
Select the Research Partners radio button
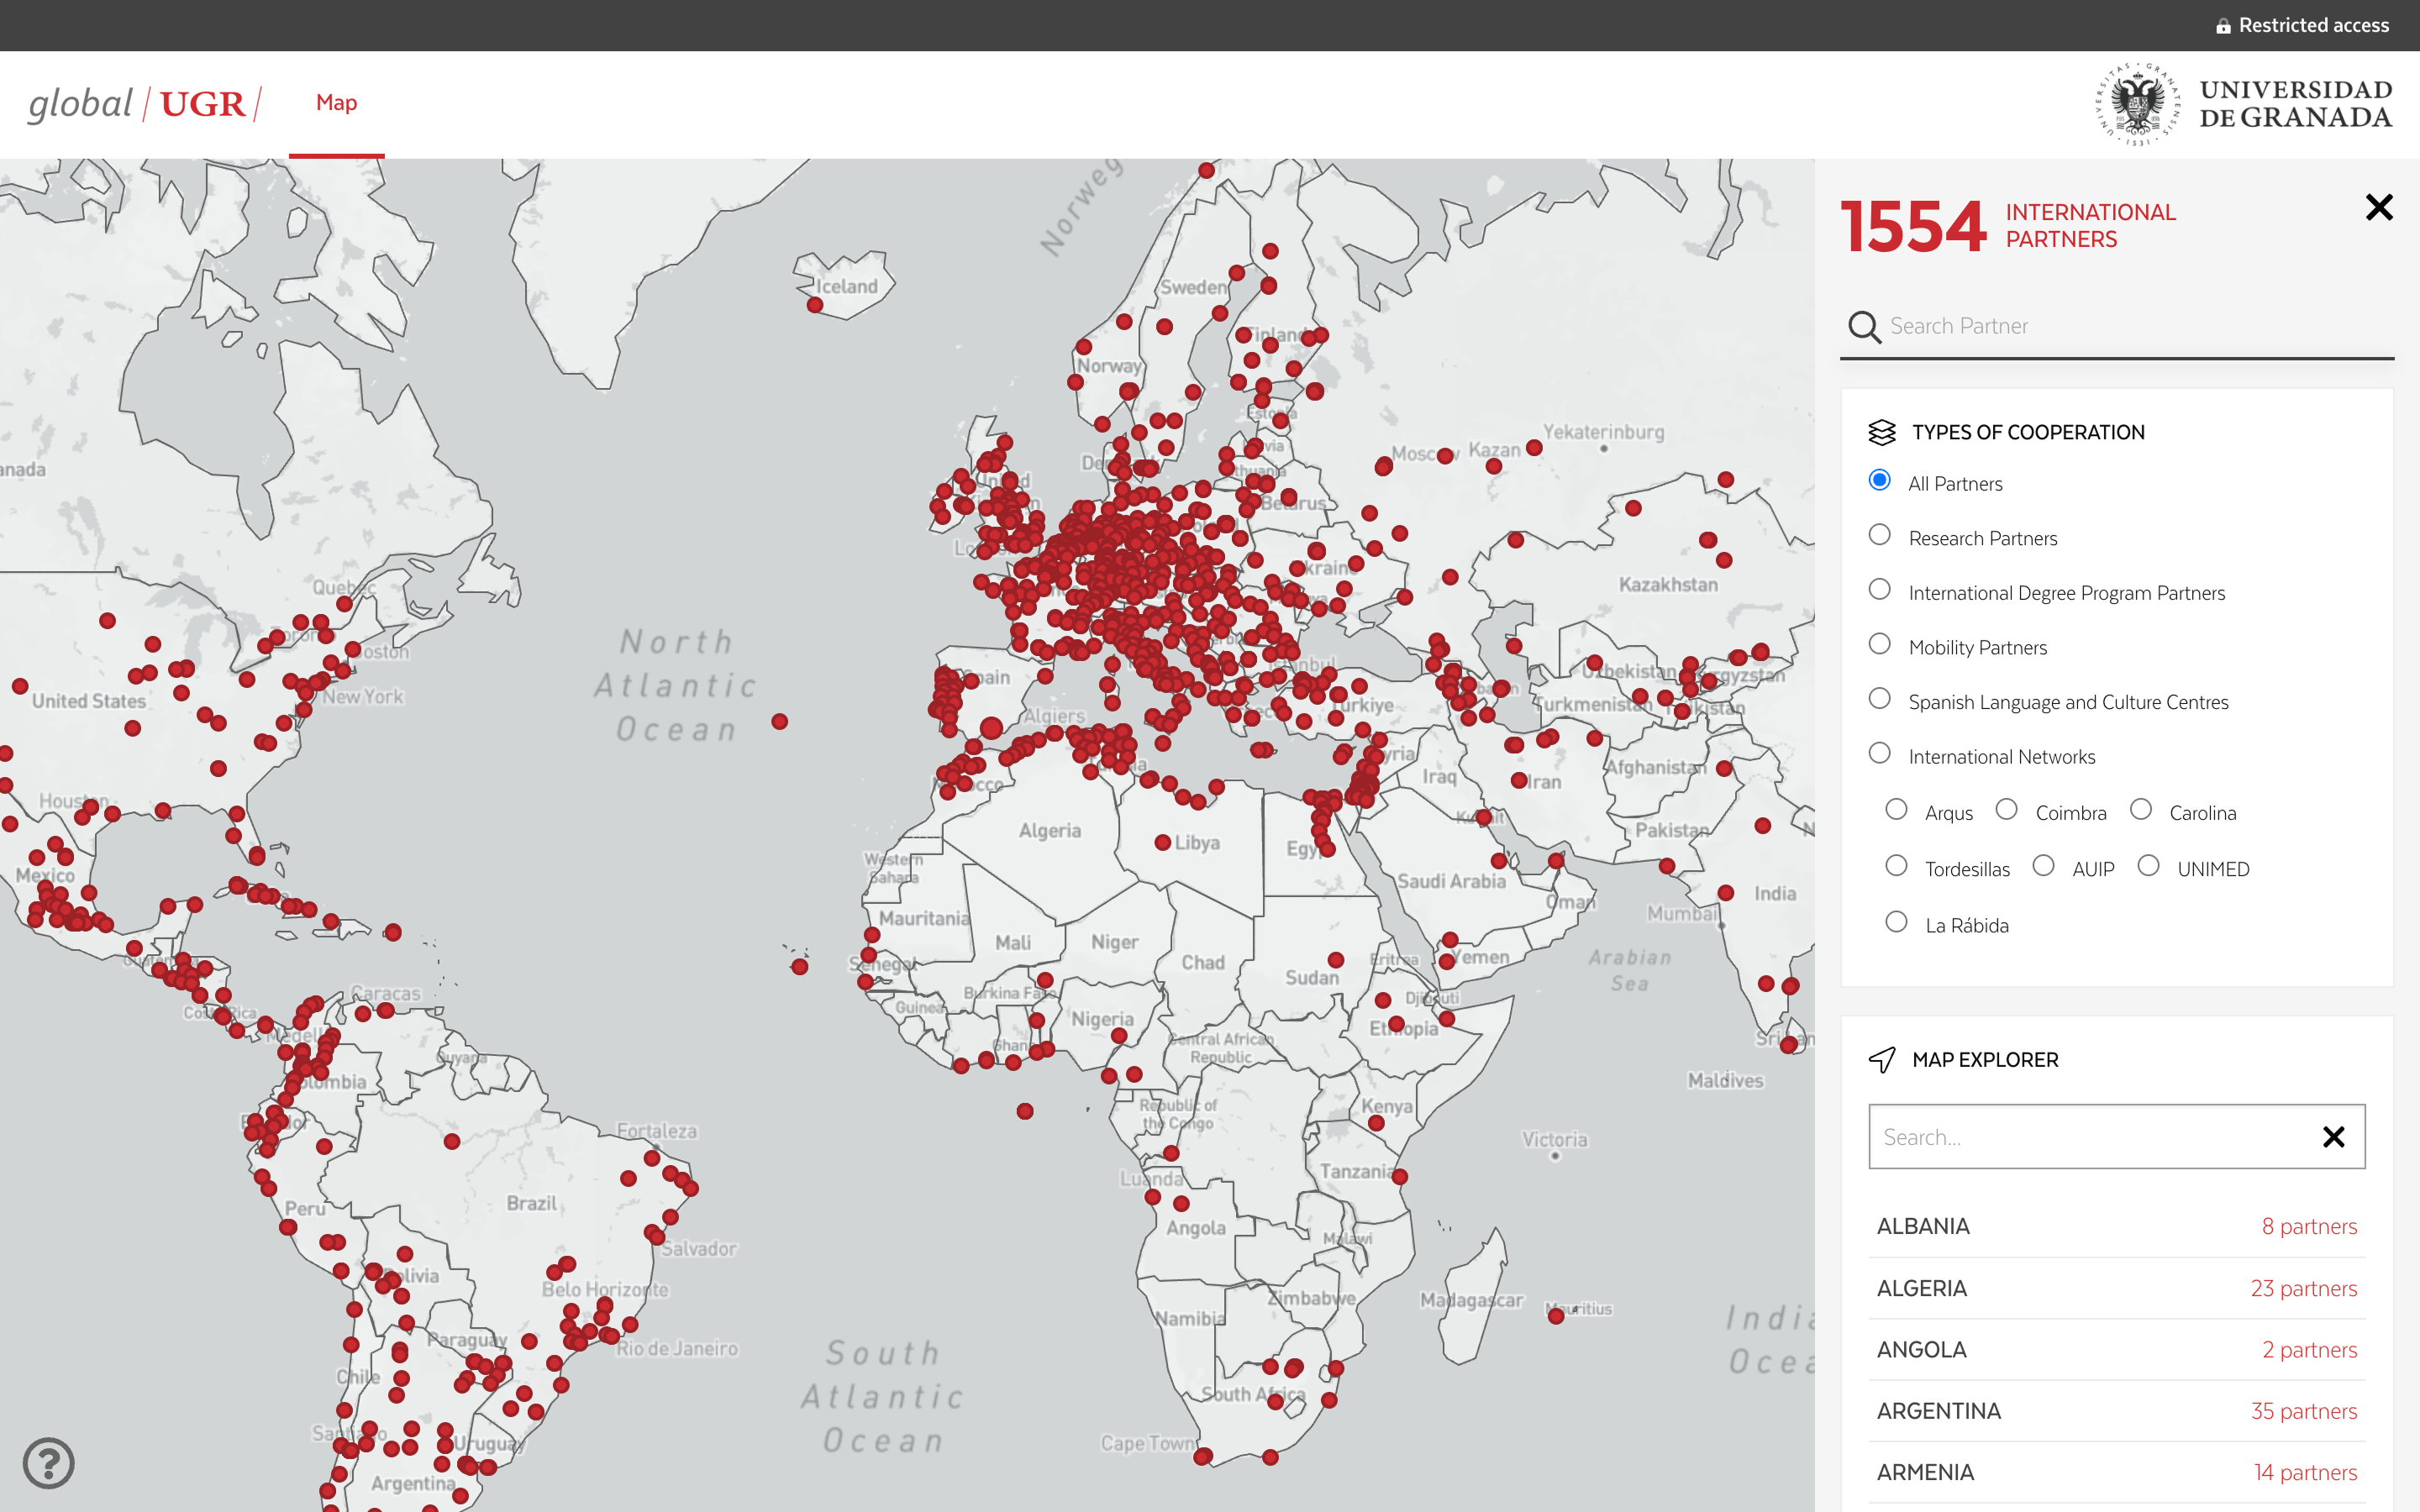tap(1880, 535)
